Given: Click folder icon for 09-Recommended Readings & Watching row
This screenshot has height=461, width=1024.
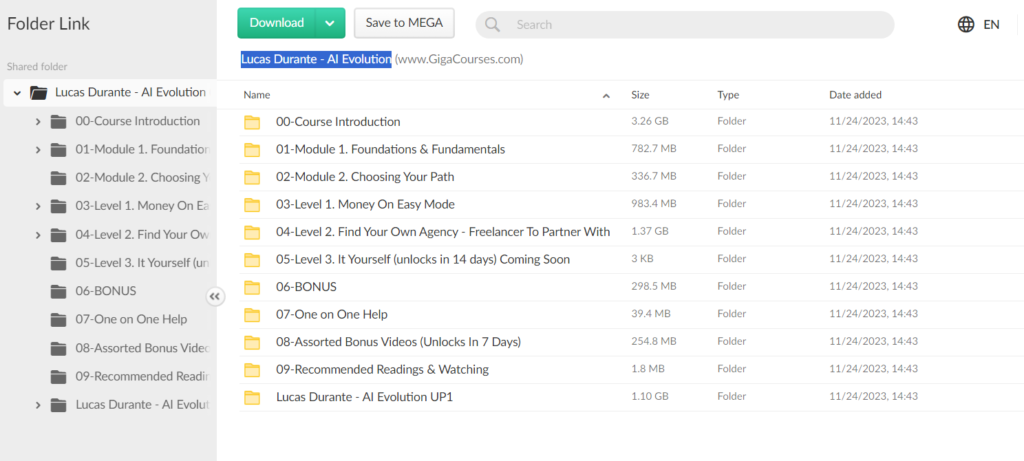Looking at the screenshot, I should pyautogui.click(x=252, y=370).
